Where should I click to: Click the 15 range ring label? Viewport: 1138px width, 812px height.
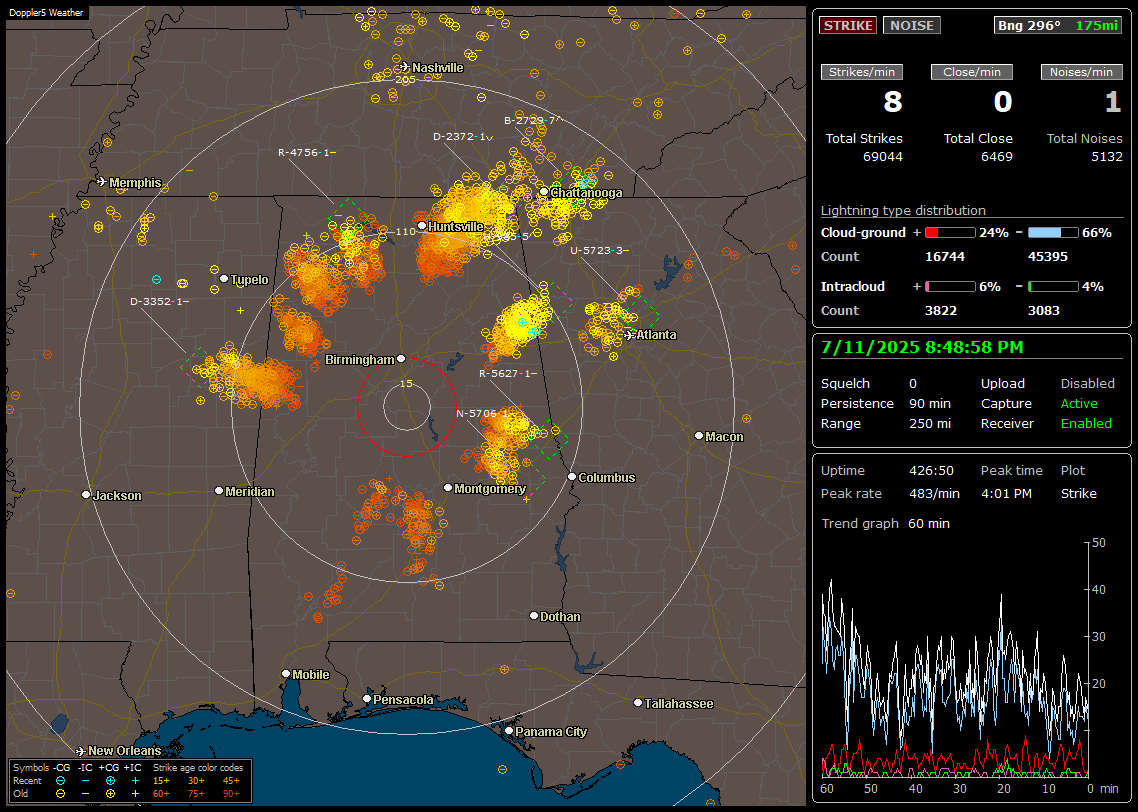[406, 384]
